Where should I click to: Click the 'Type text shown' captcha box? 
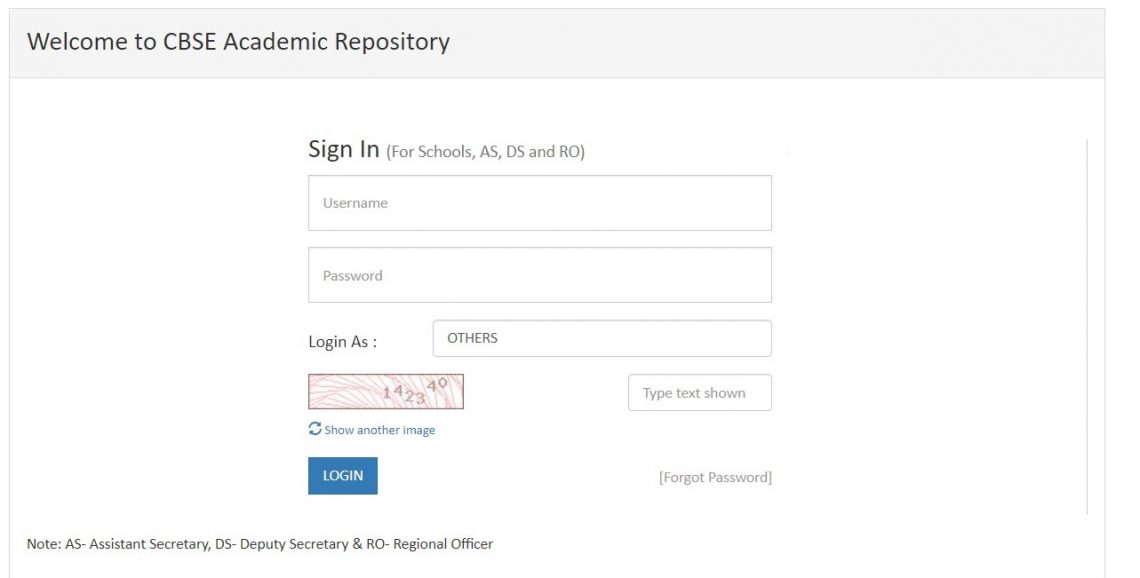pyautogui.click(x=699, y=393)
